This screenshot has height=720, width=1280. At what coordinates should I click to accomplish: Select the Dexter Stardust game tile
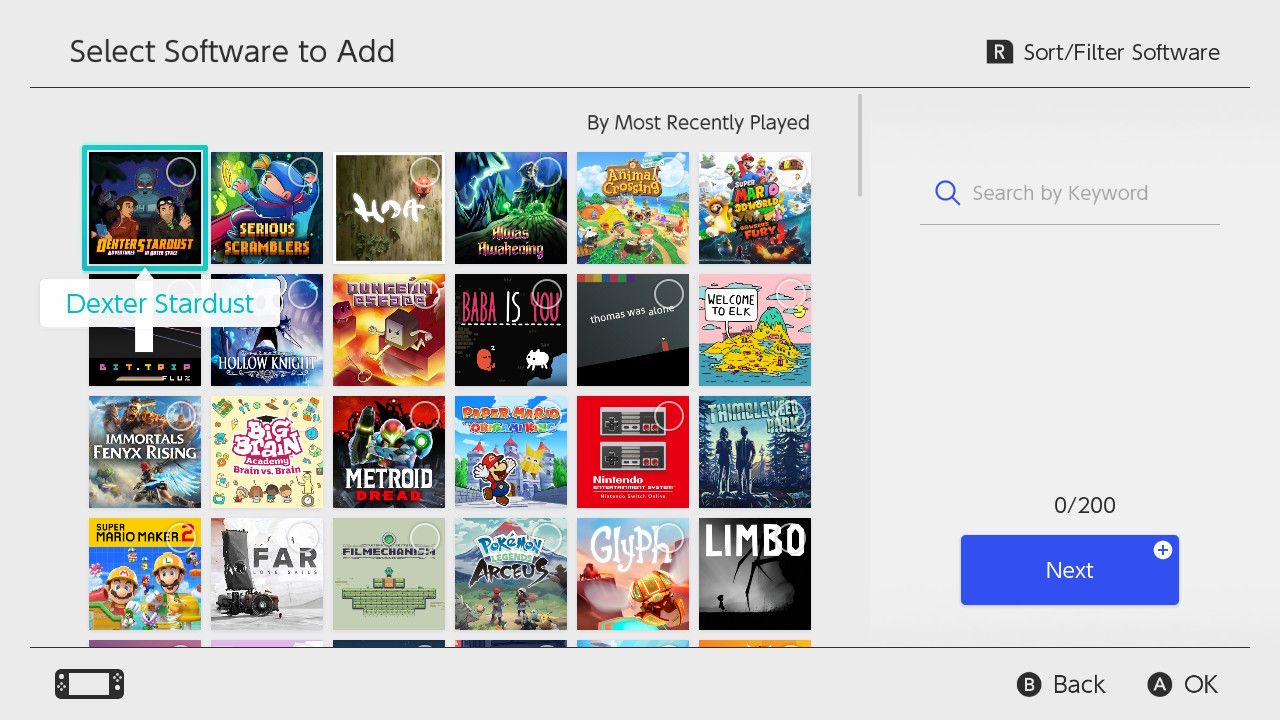tap(144, 207)
